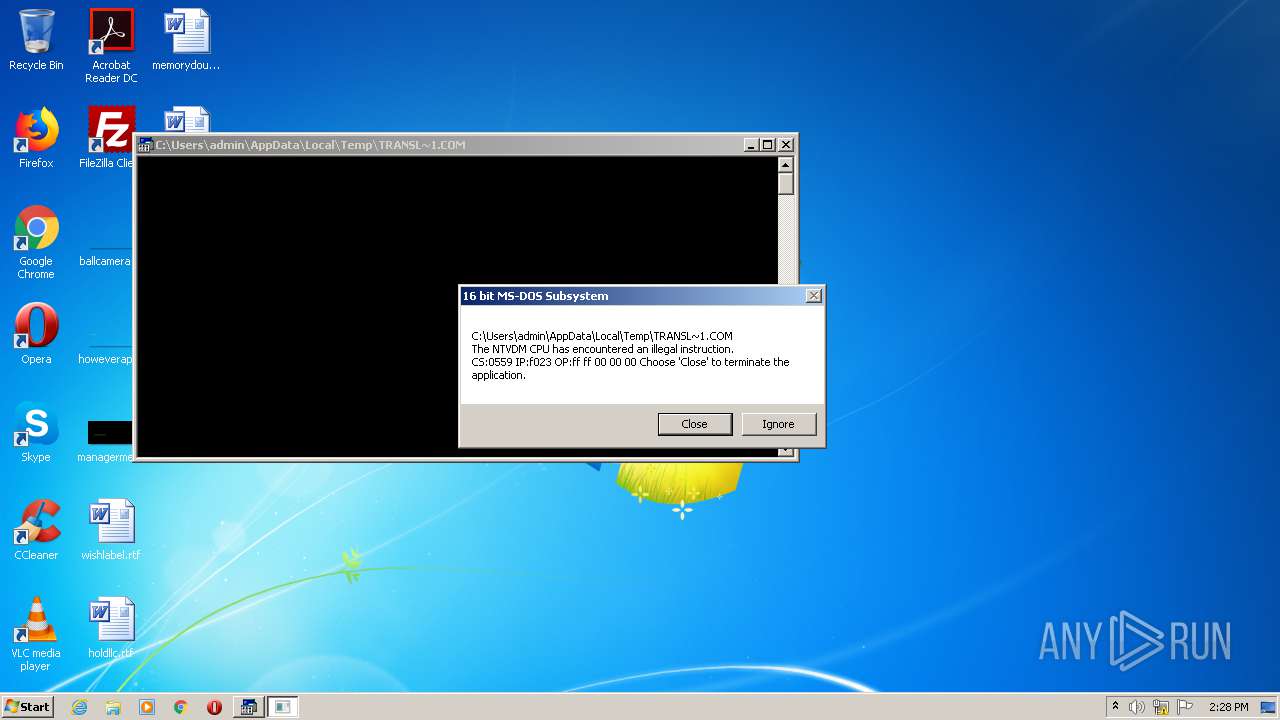Viewport: 1280px width, 720px height.
Task: Open the network status tray icon
Action: pos(1161,707)
